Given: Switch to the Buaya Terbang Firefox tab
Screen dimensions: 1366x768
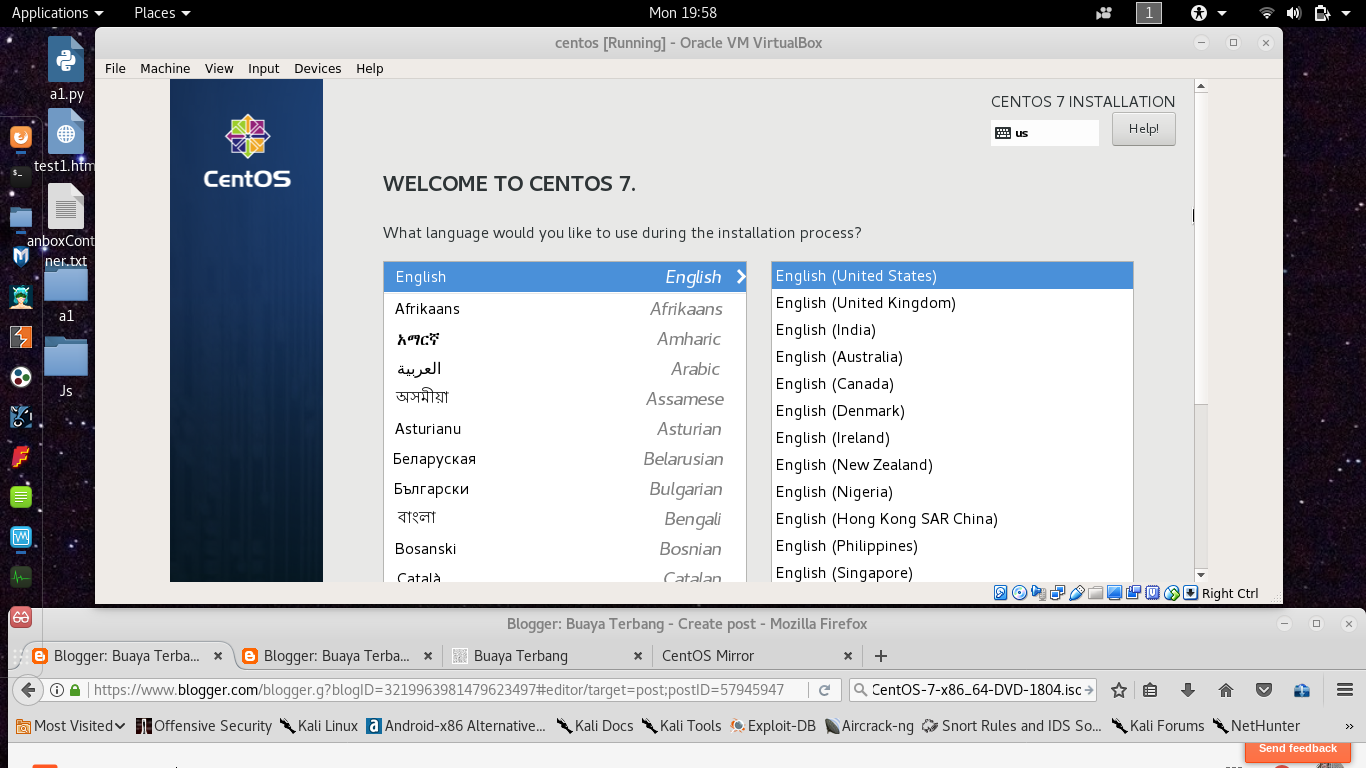Looking at the screenshot, I should pos(547,656).
